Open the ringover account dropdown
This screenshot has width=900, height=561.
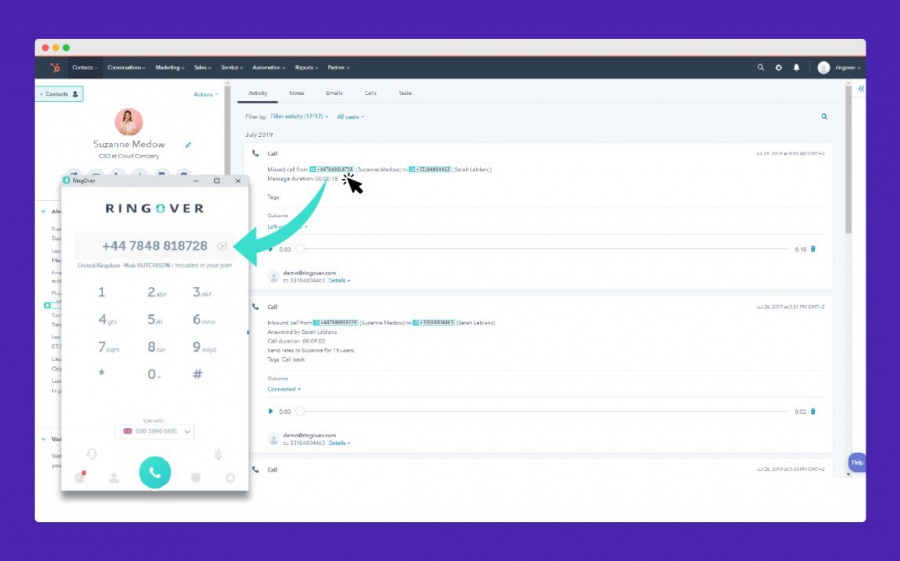point(848,68)
